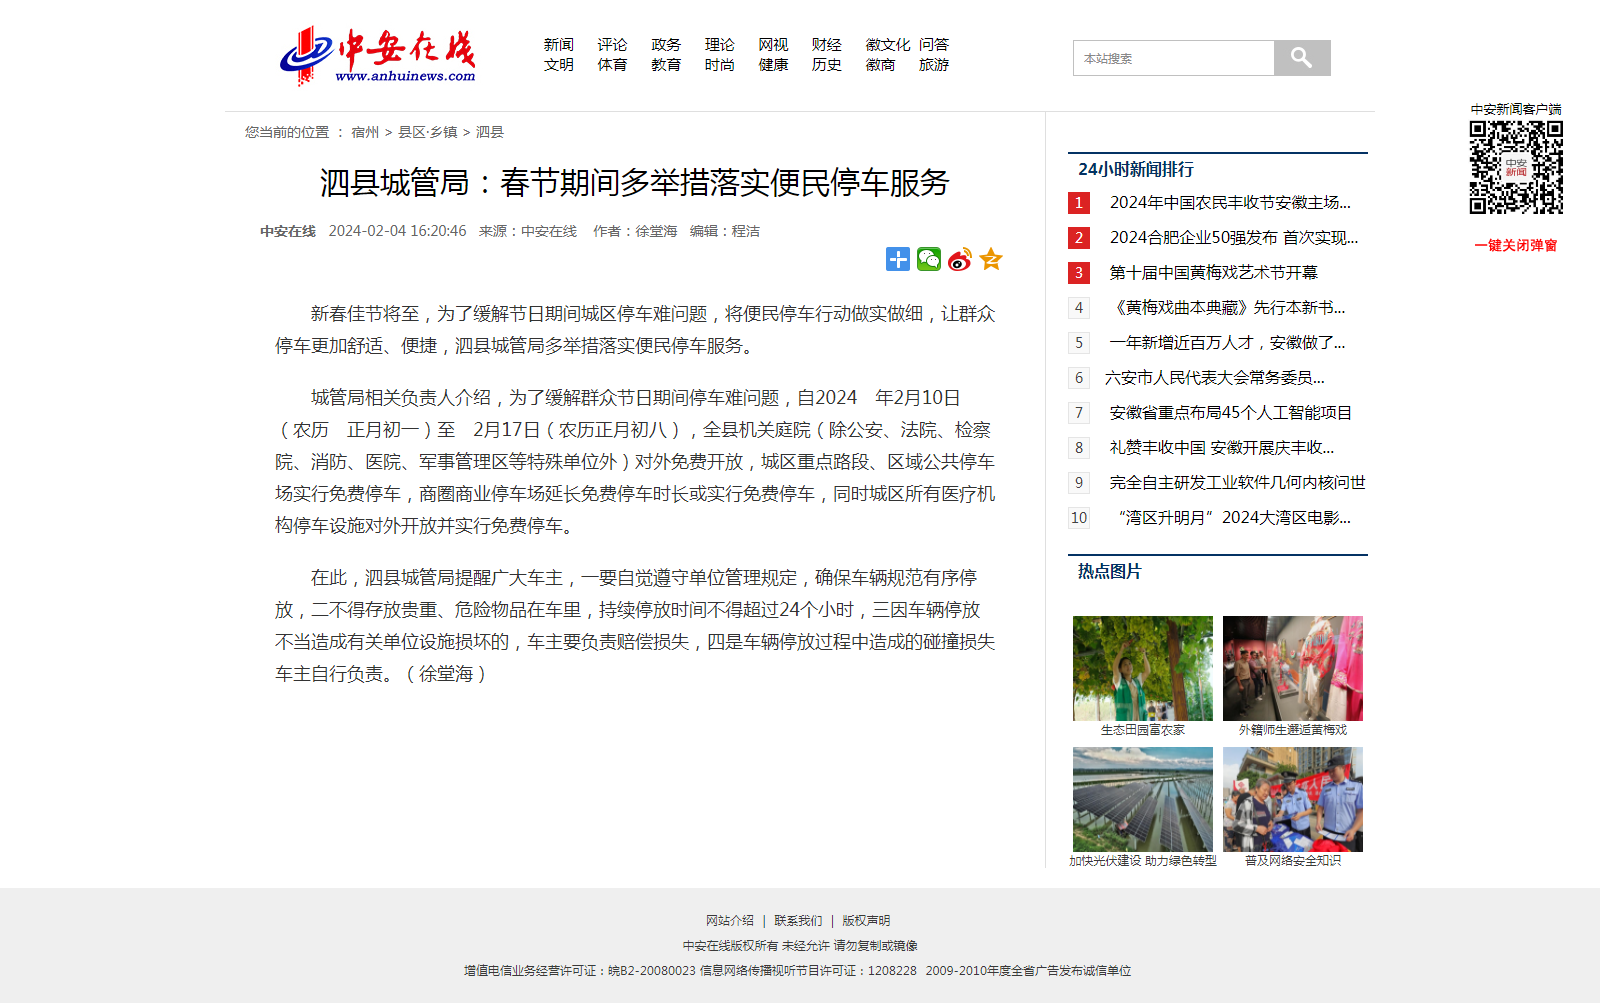This screenshot has height=1003, width=1600.
Task: Click the 生态田园富农家 caption
Action: point(1143,730)
